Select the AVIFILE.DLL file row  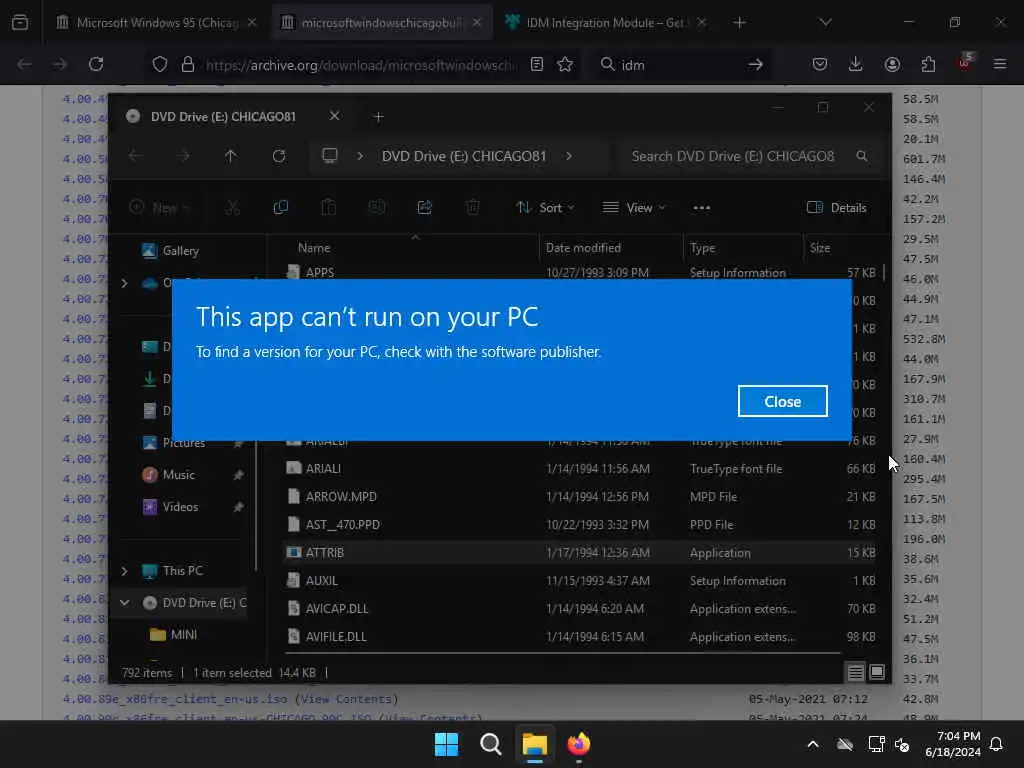tap(581, 637)
